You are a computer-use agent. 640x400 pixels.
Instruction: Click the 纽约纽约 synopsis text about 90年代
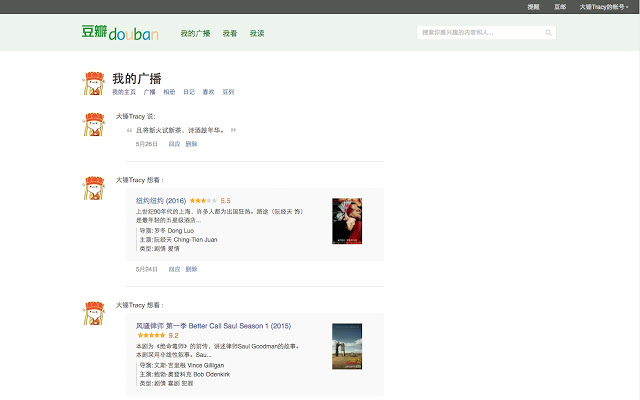coord(220,216)
